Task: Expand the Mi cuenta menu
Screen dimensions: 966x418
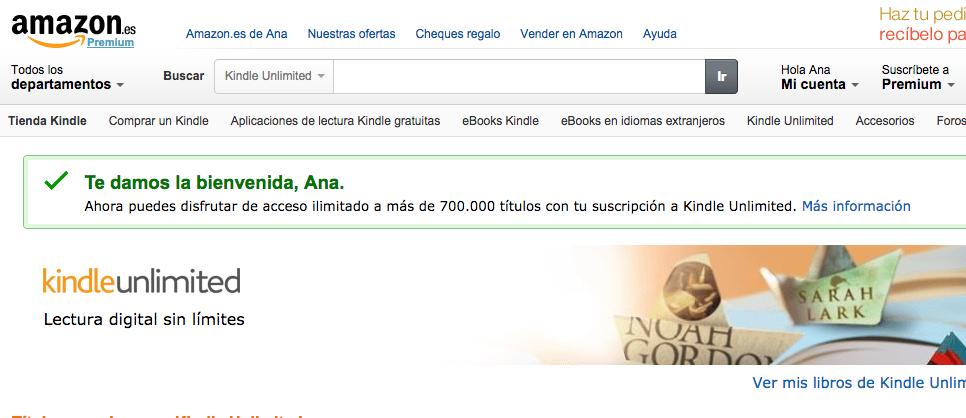Action: coord(819,77)
